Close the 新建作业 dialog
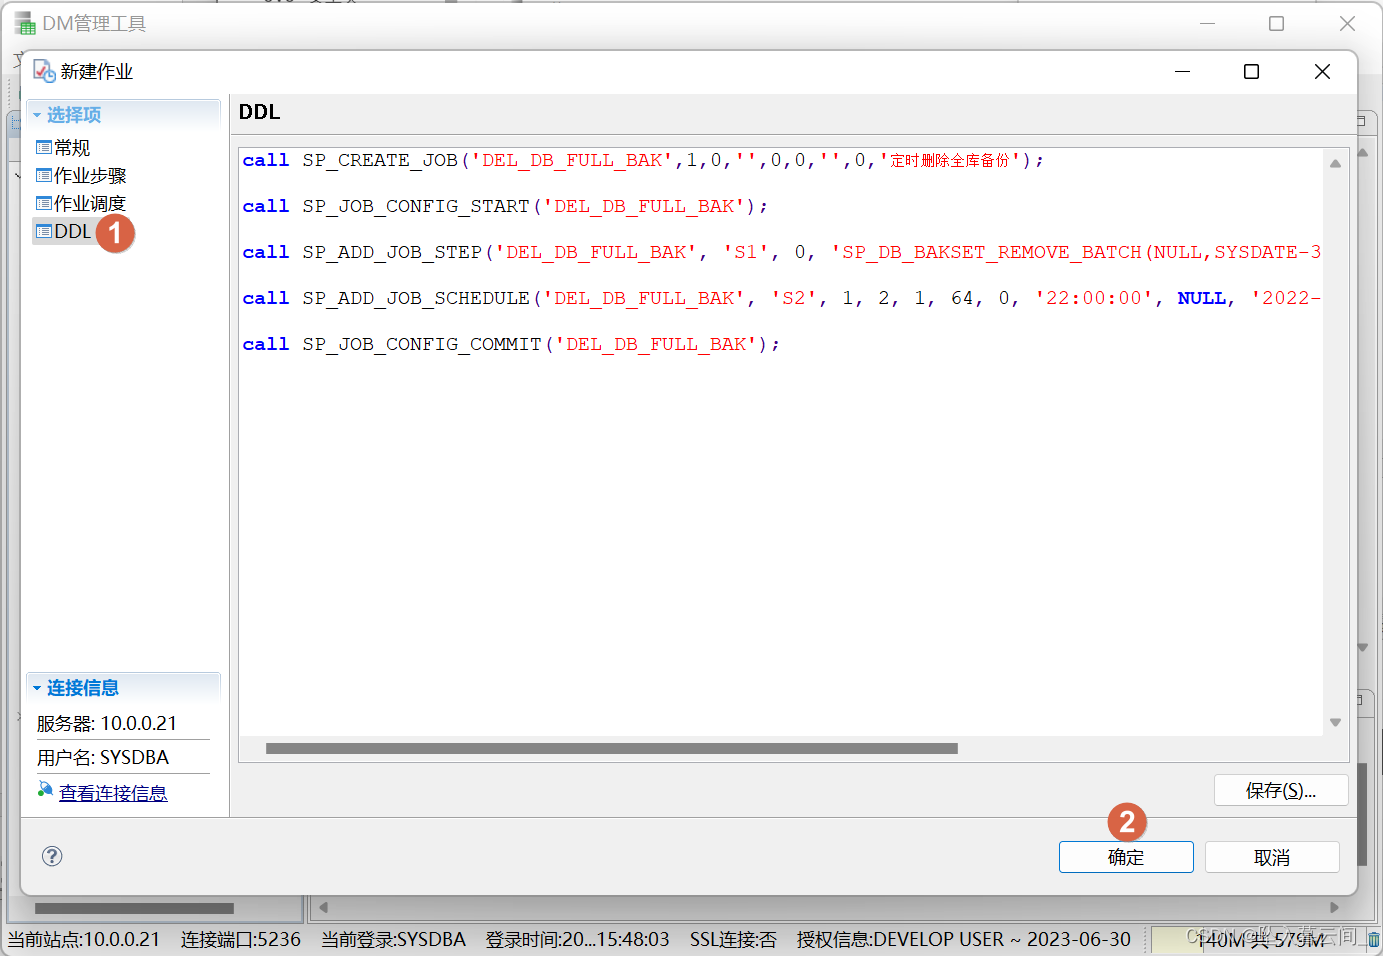1383x956 pixels. (x=1322, y=71)
